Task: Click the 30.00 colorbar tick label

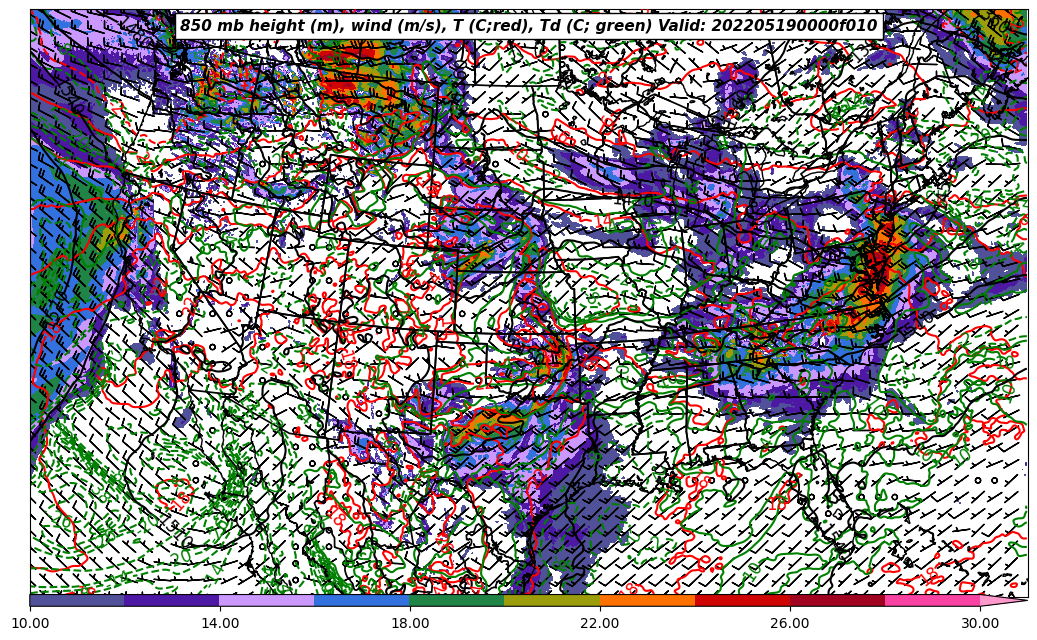Action: tap(980, 623)
